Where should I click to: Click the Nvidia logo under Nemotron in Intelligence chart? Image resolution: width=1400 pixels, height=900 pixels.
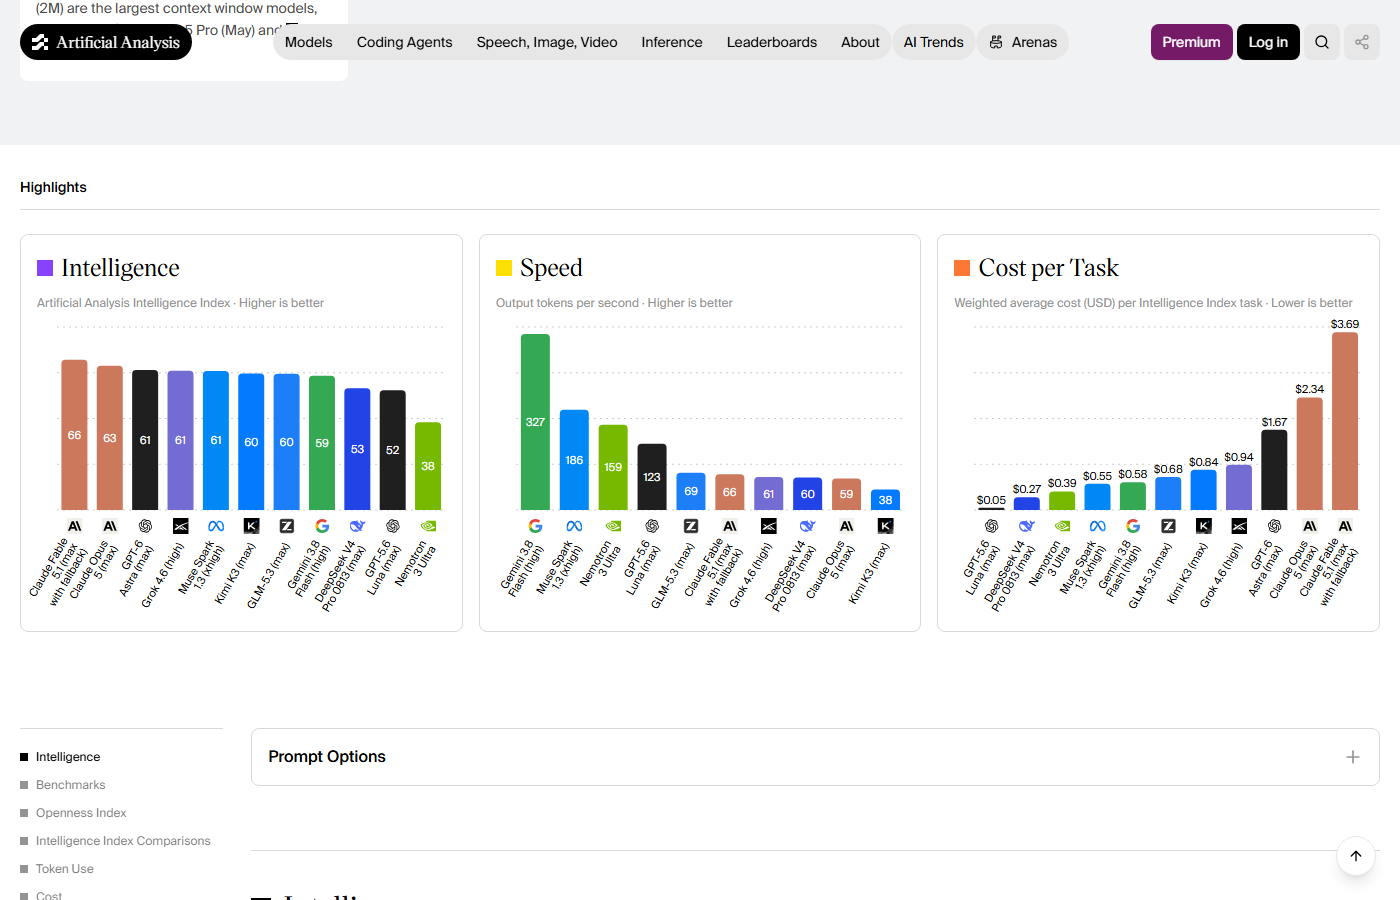428,526
